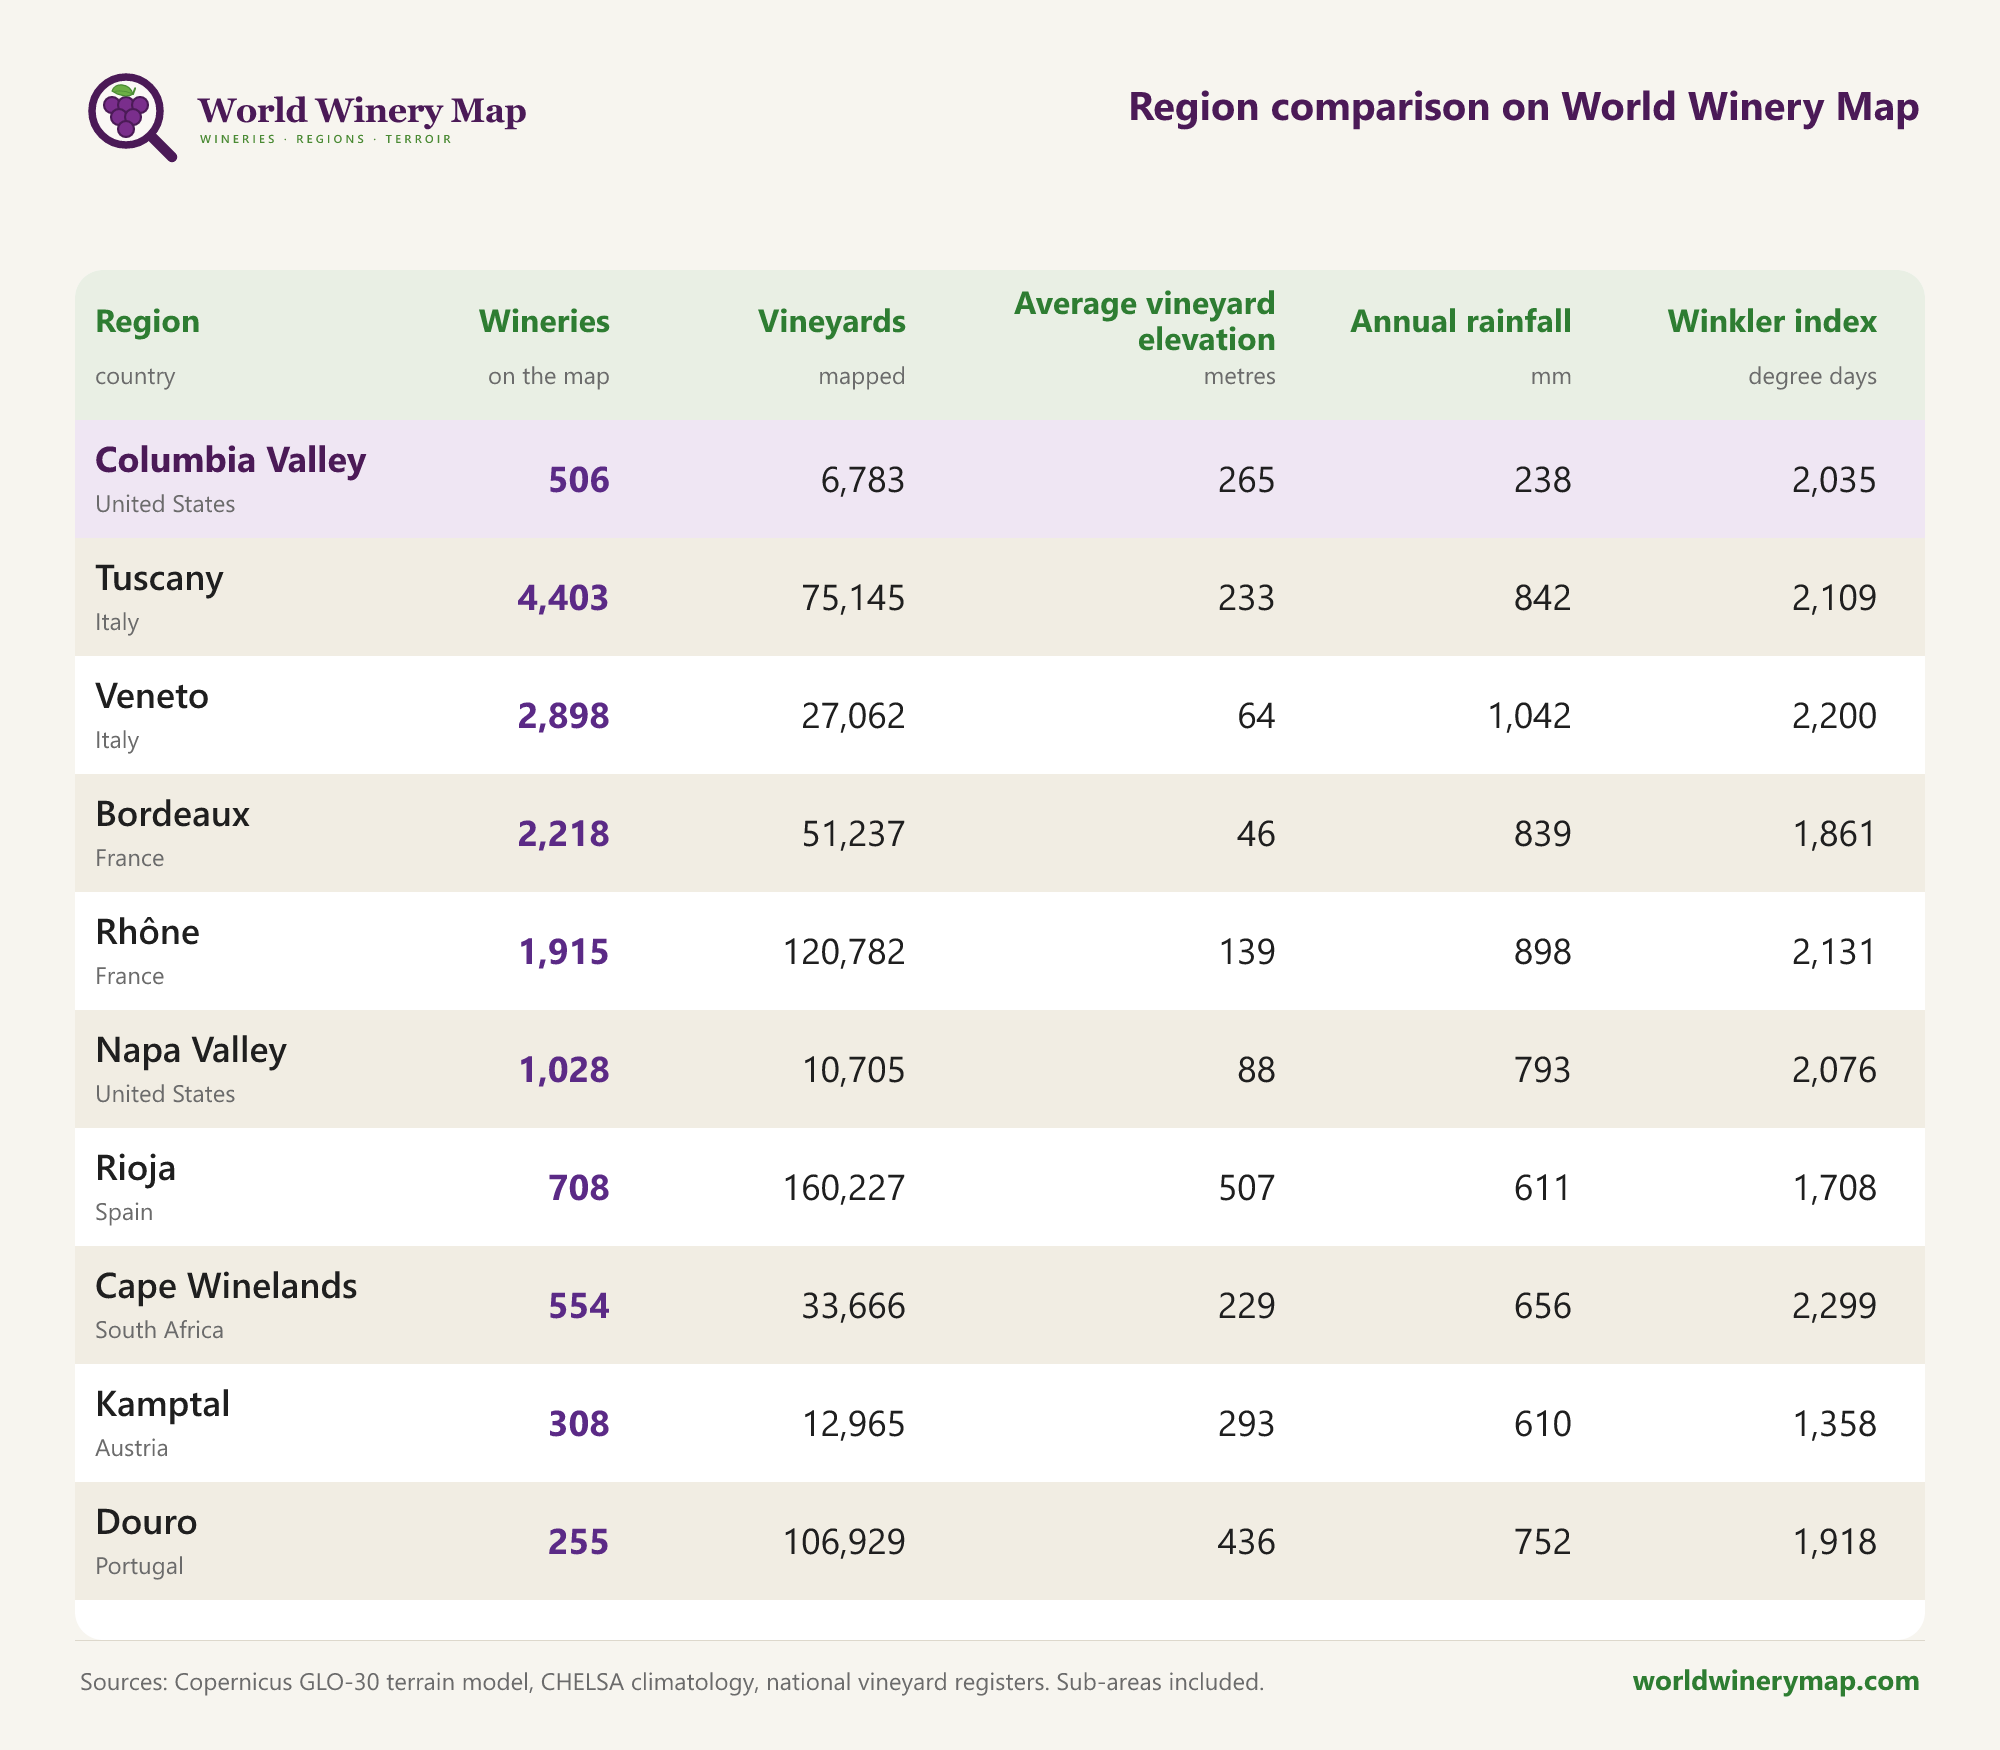Select Bordeaux winery count 2,218
Image resolution: width=2000 pixels, height=1750 pixels.
click(563, 834)
